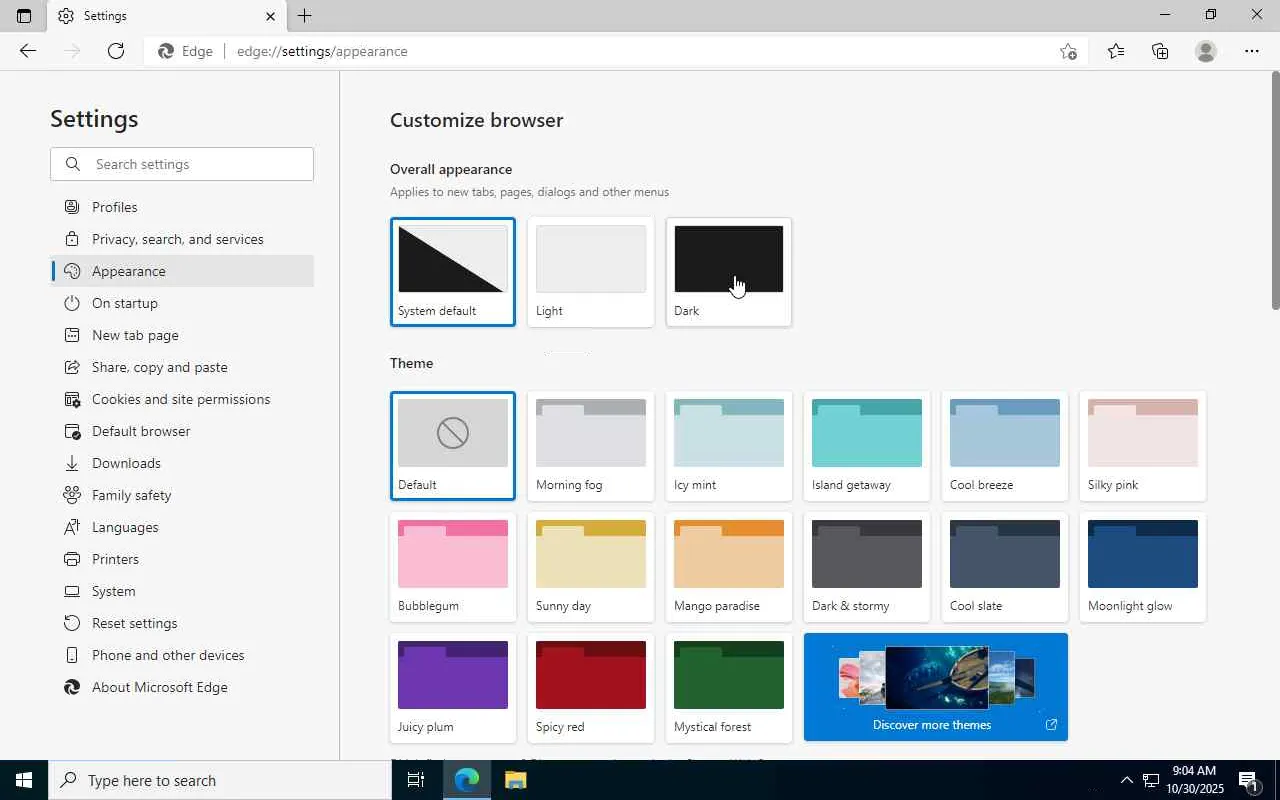
Task: Open the Favorites list icon
Action: tap(1116, 51)
